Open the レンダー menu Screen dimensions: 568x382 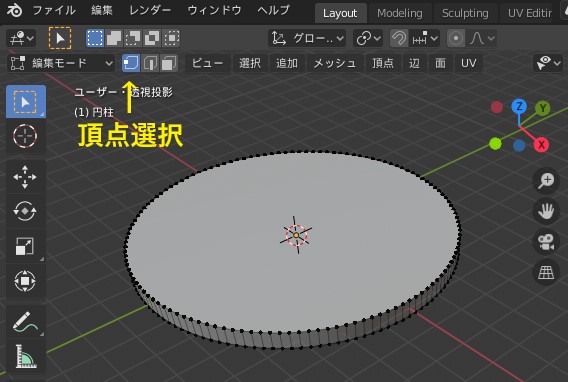(x=150, y=11)
